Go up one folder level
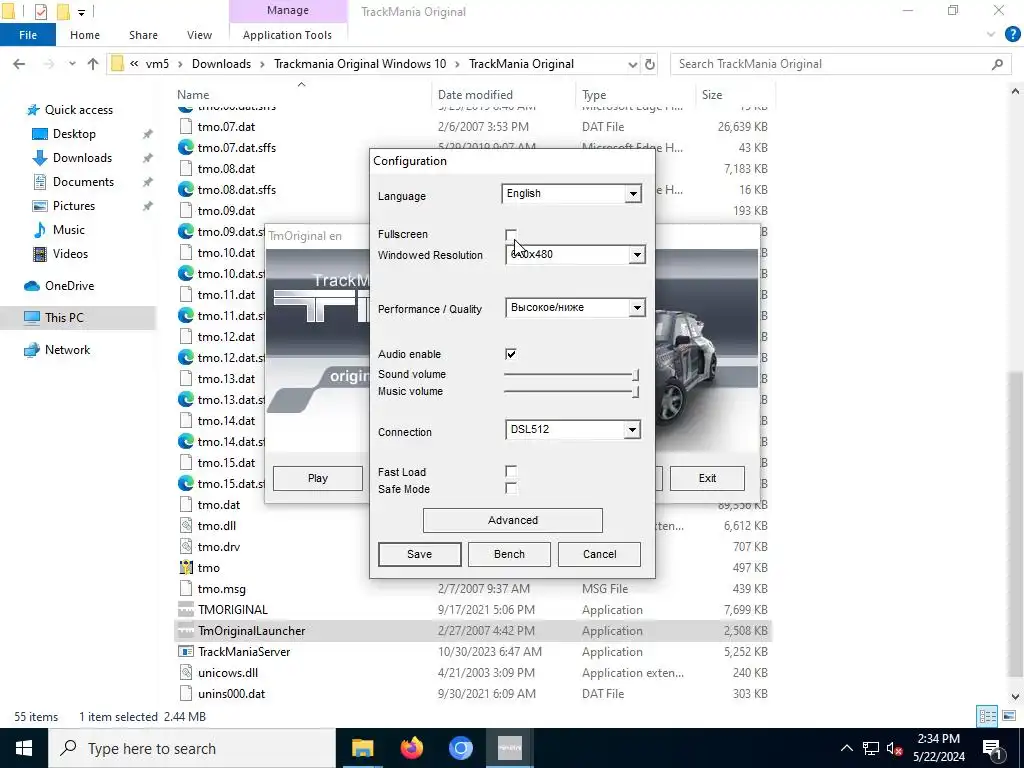The image size is (1024, 768). click(x=93, y=64)
